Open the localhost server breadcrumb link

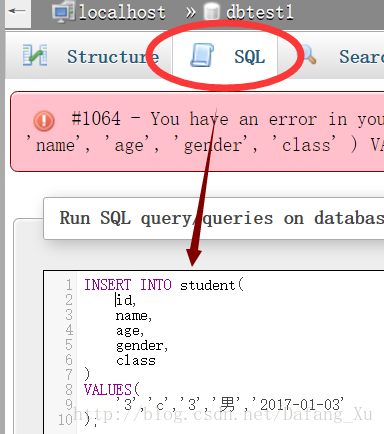[x=122, y=13]
